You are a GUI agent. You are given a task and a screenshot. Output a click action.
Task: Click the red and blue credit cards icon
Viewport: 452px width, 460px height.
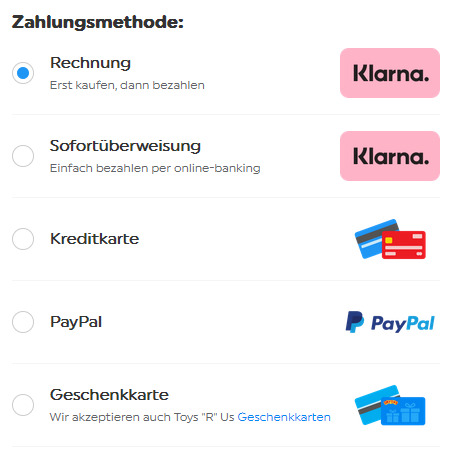(390, 239)
